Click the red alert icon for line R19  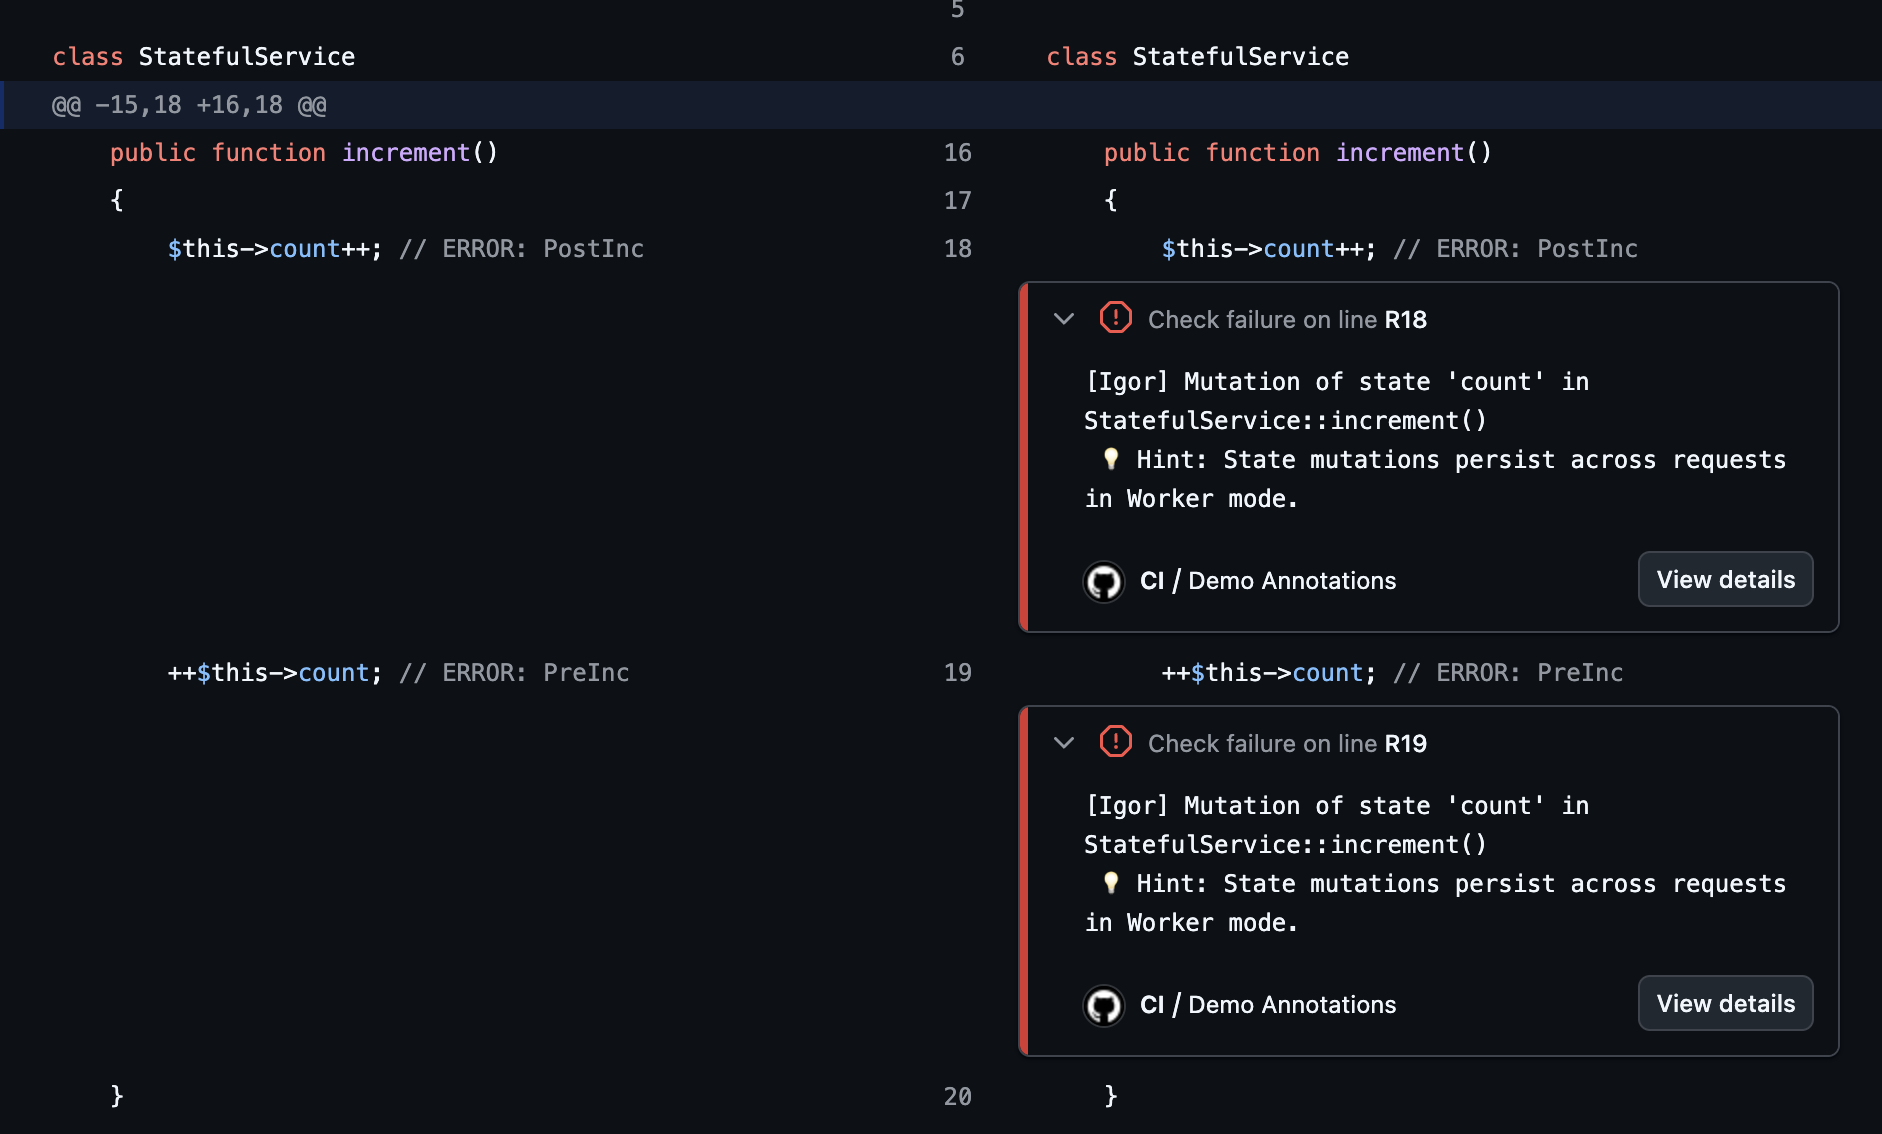[x=1115, y=742]
